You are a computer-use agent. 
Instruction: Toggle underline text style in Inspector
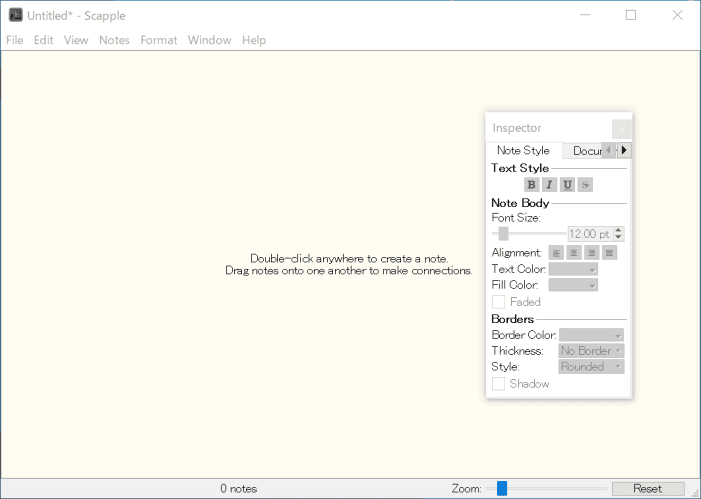click(567, 185)
